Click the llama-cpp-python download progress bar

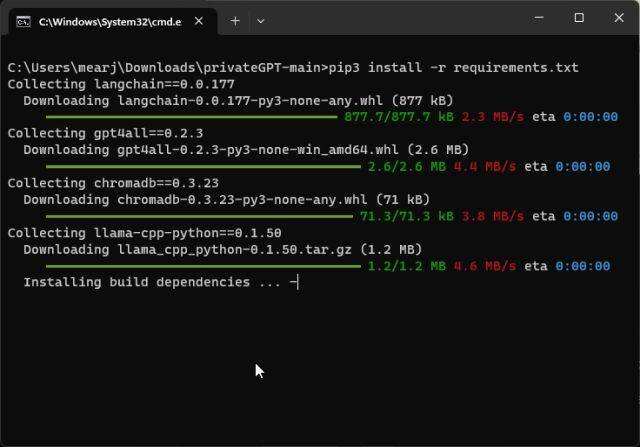203,266
